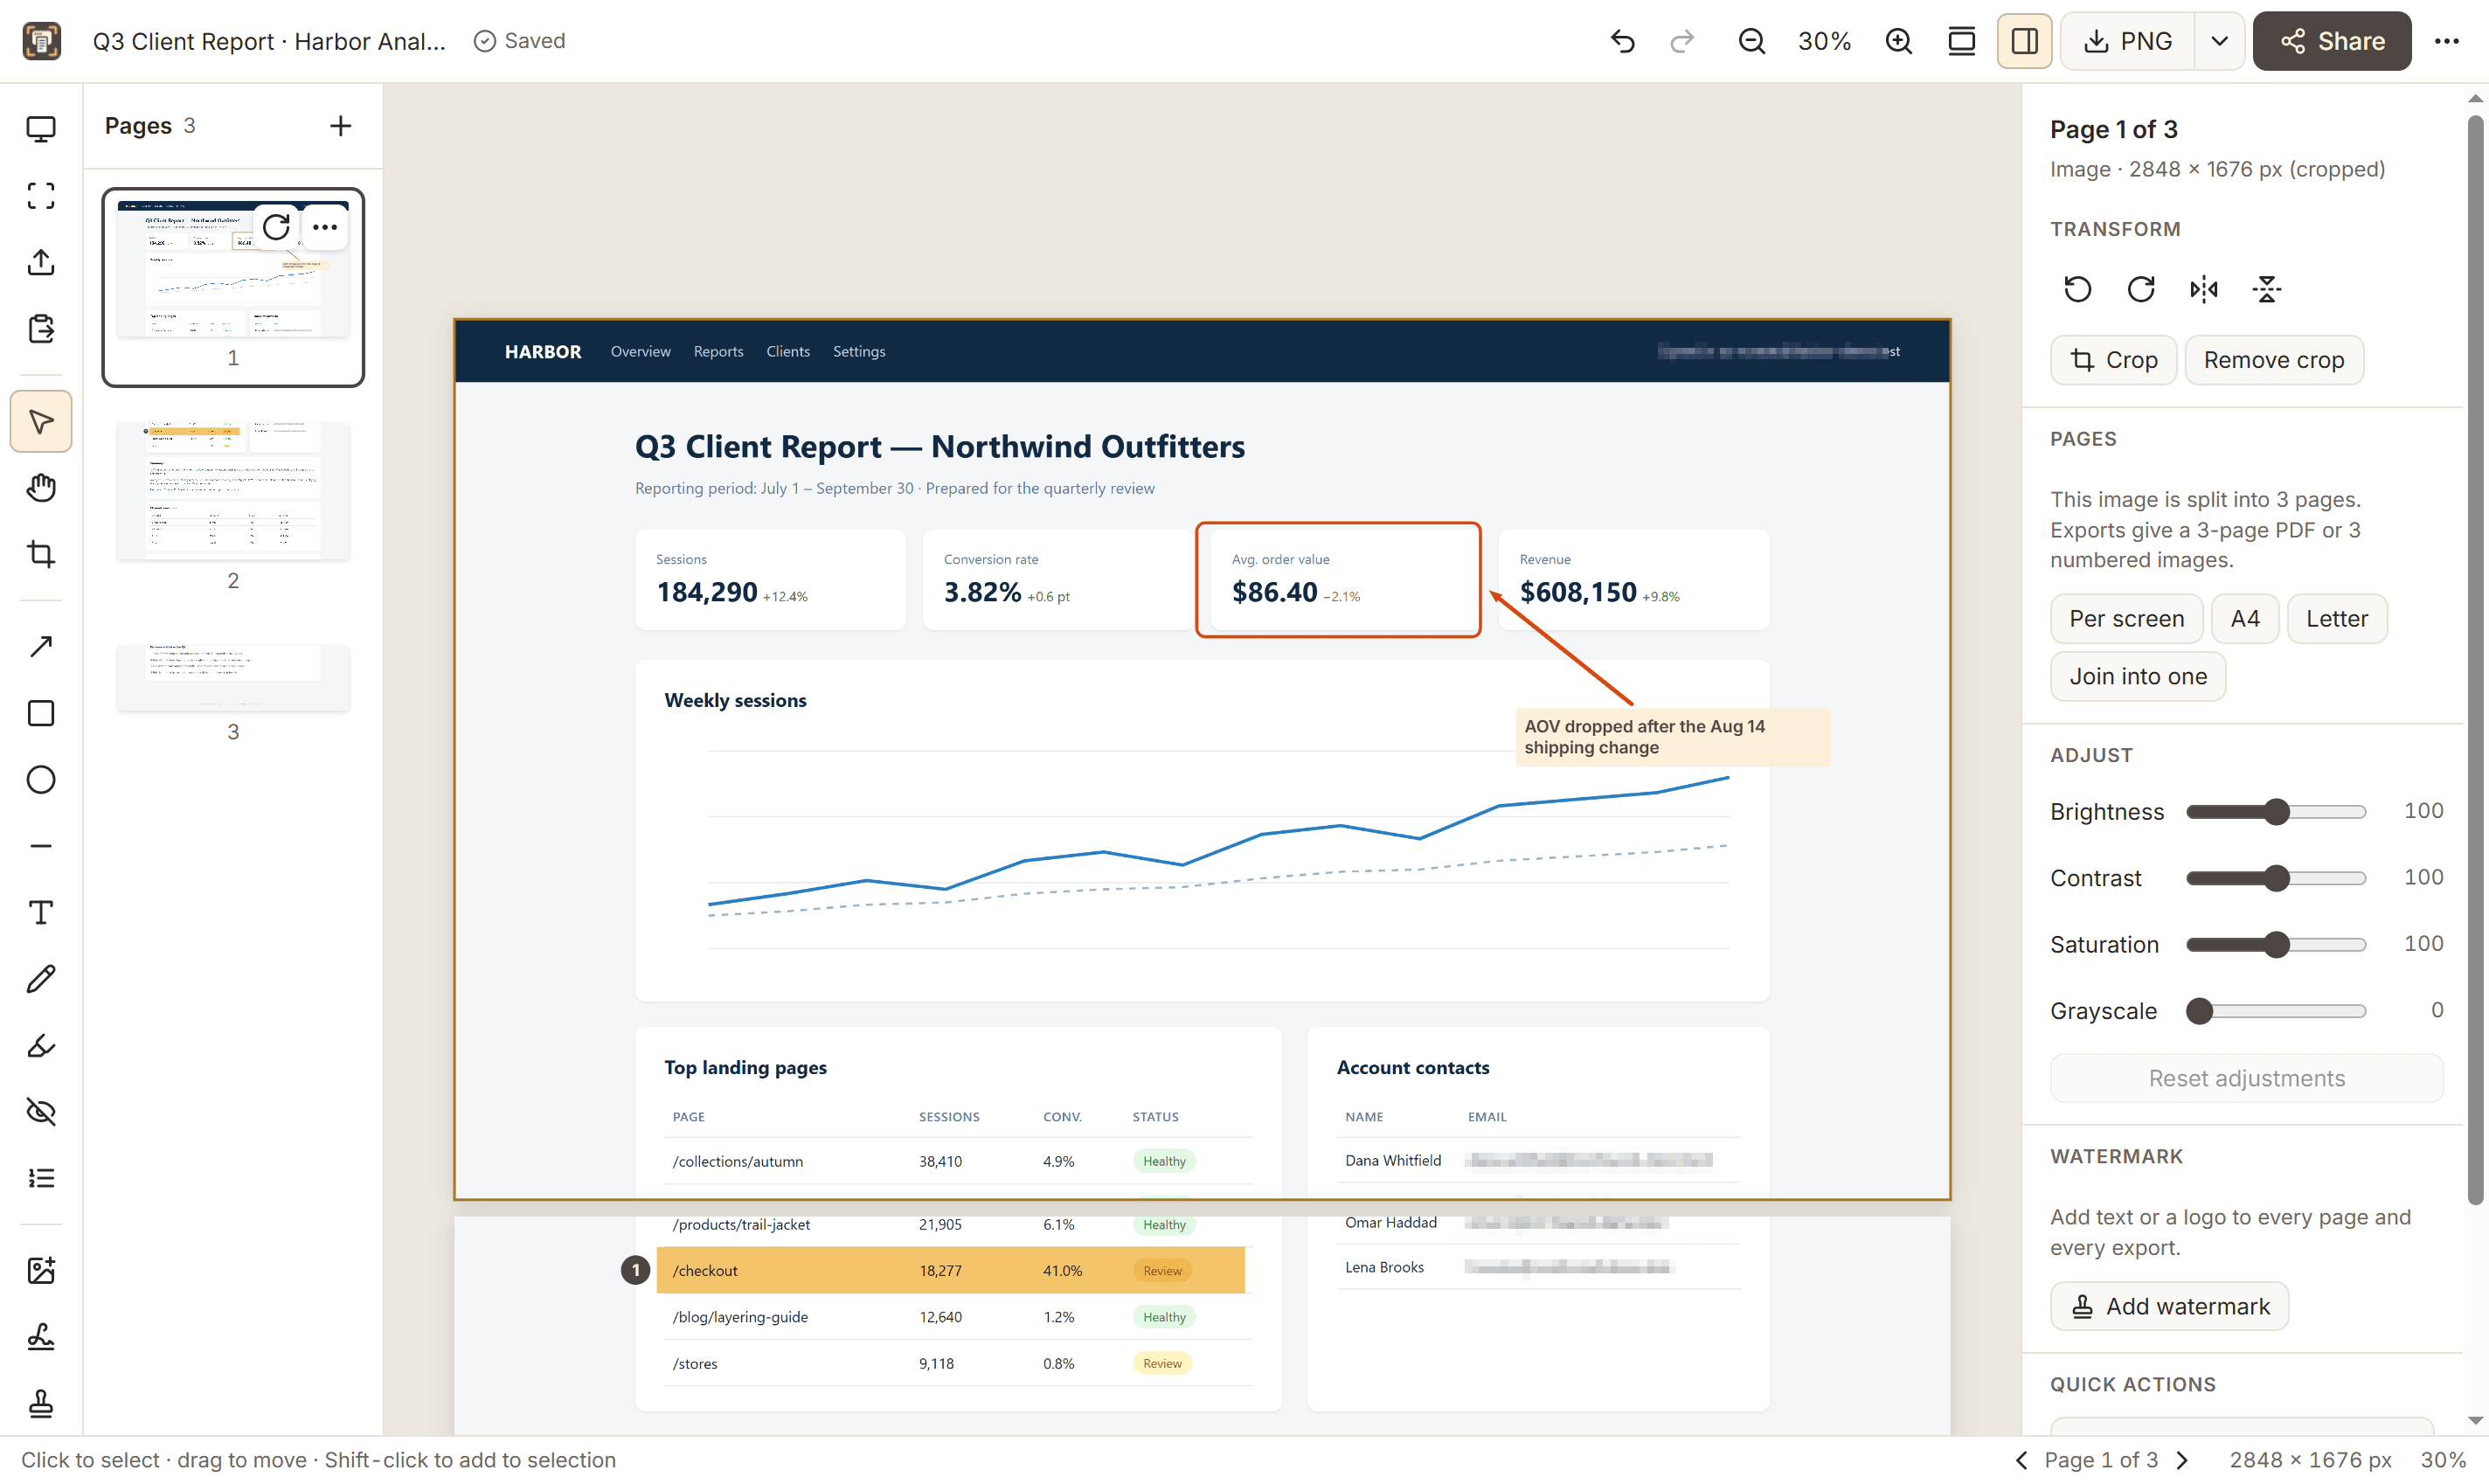Zoom in with the plus magnifier
This screenshot has width=2489, height=1484.
(x=1899, y=41)
